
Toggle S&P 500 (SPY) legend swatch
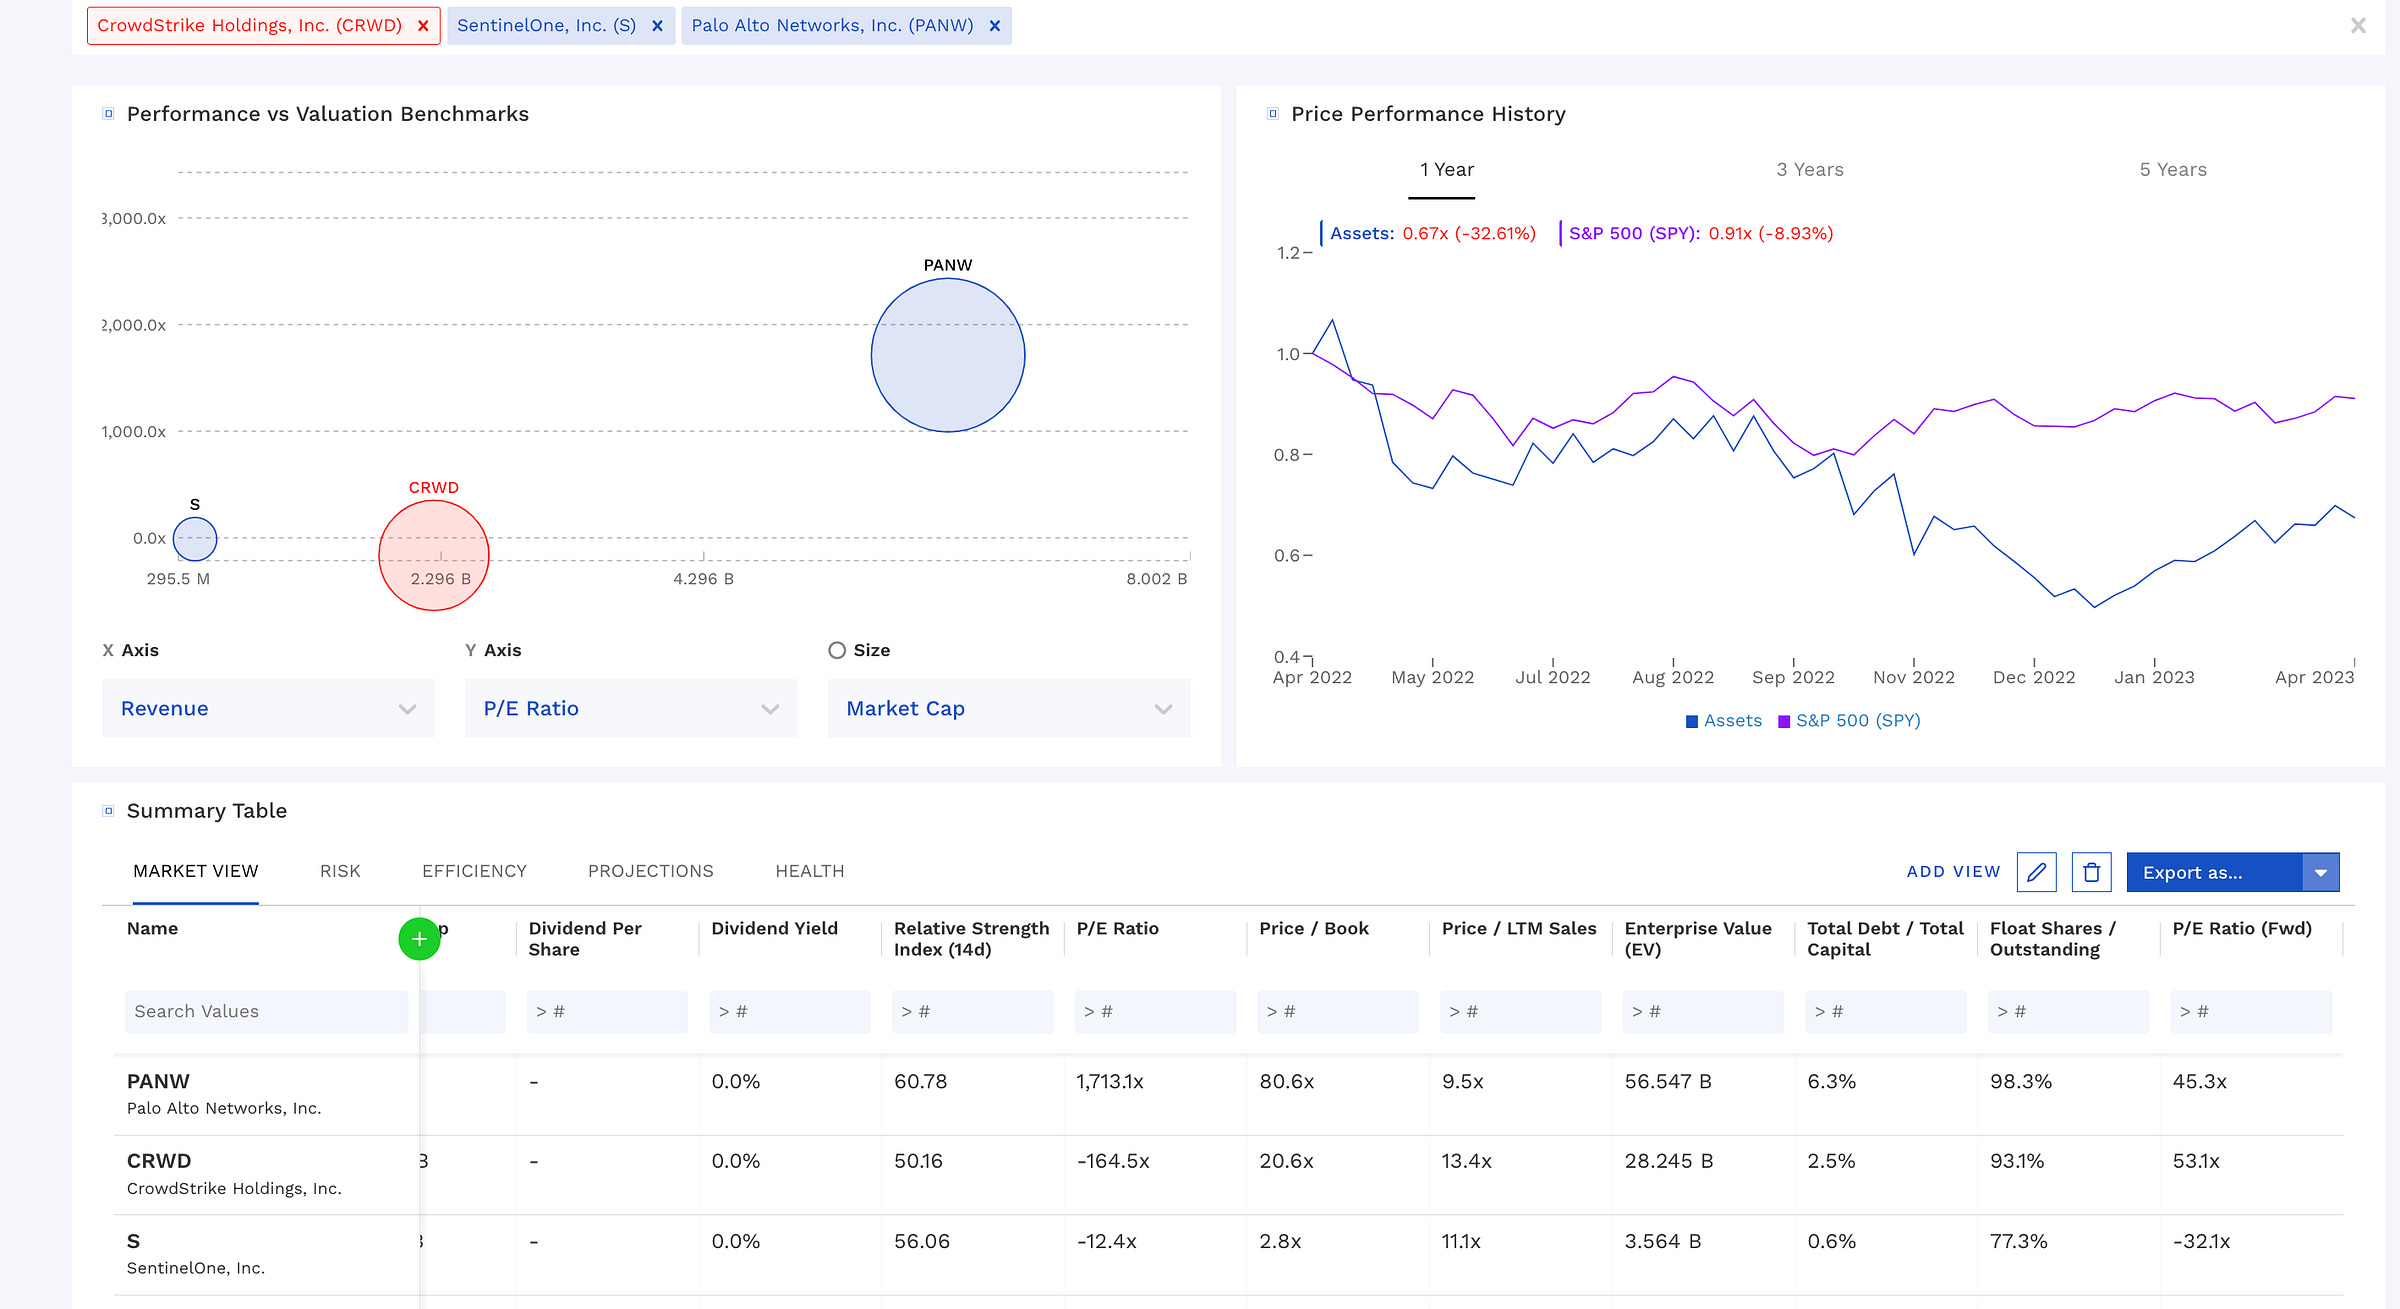tap(1784, 722)
